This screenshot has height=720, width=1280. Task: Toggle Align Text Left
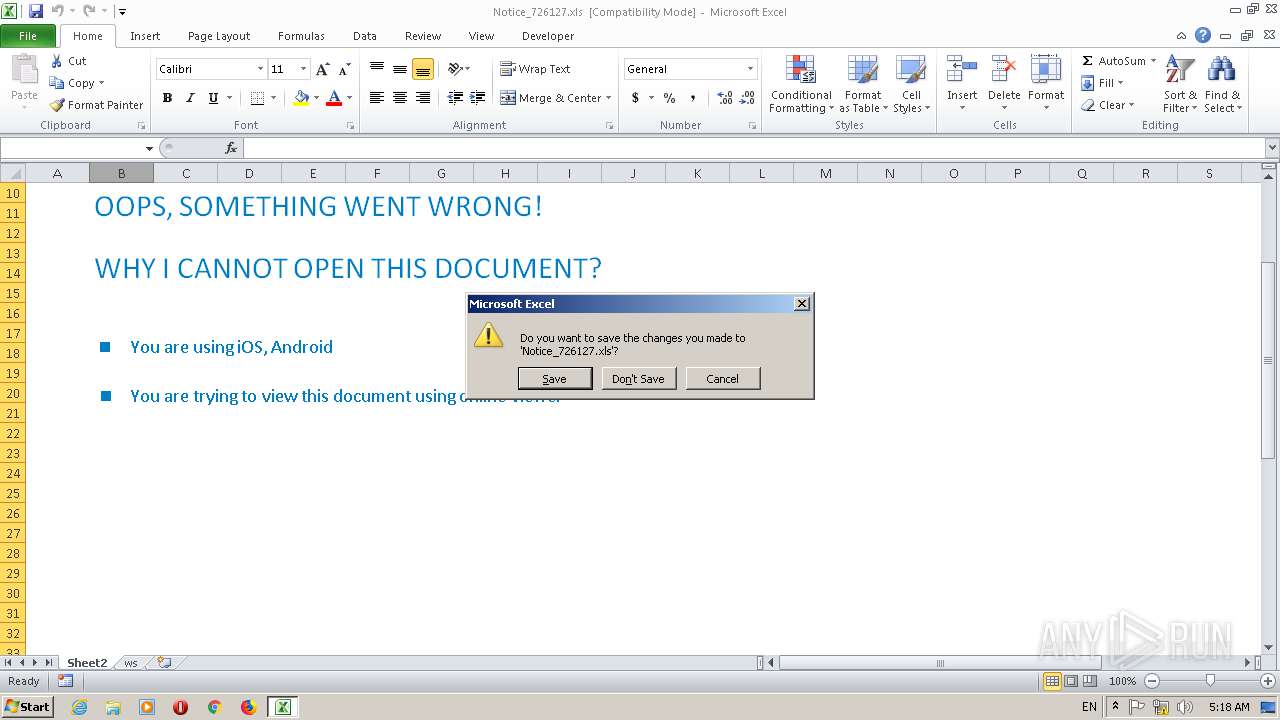coord(377,98)
